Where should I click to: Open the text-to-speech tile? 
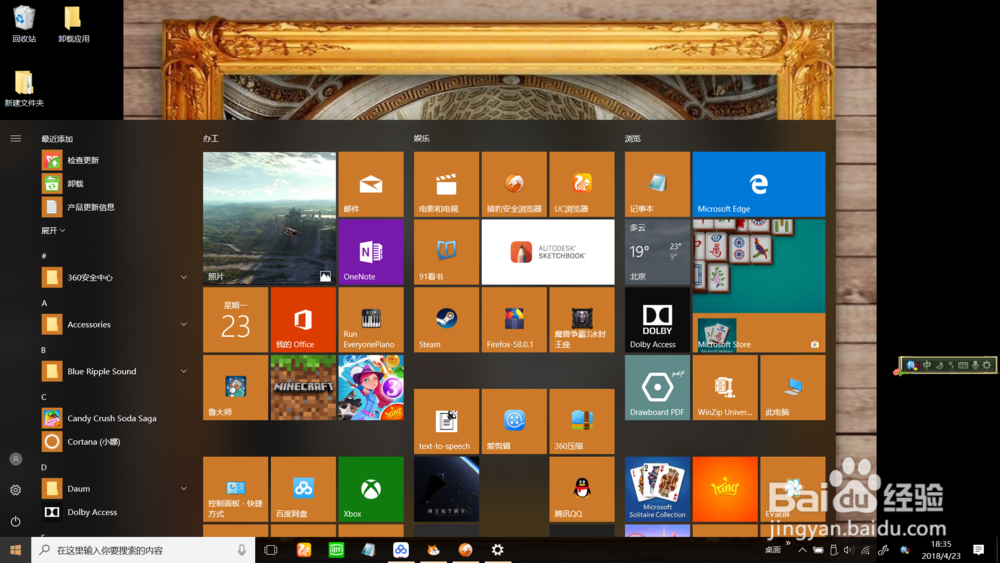[446, 421]
